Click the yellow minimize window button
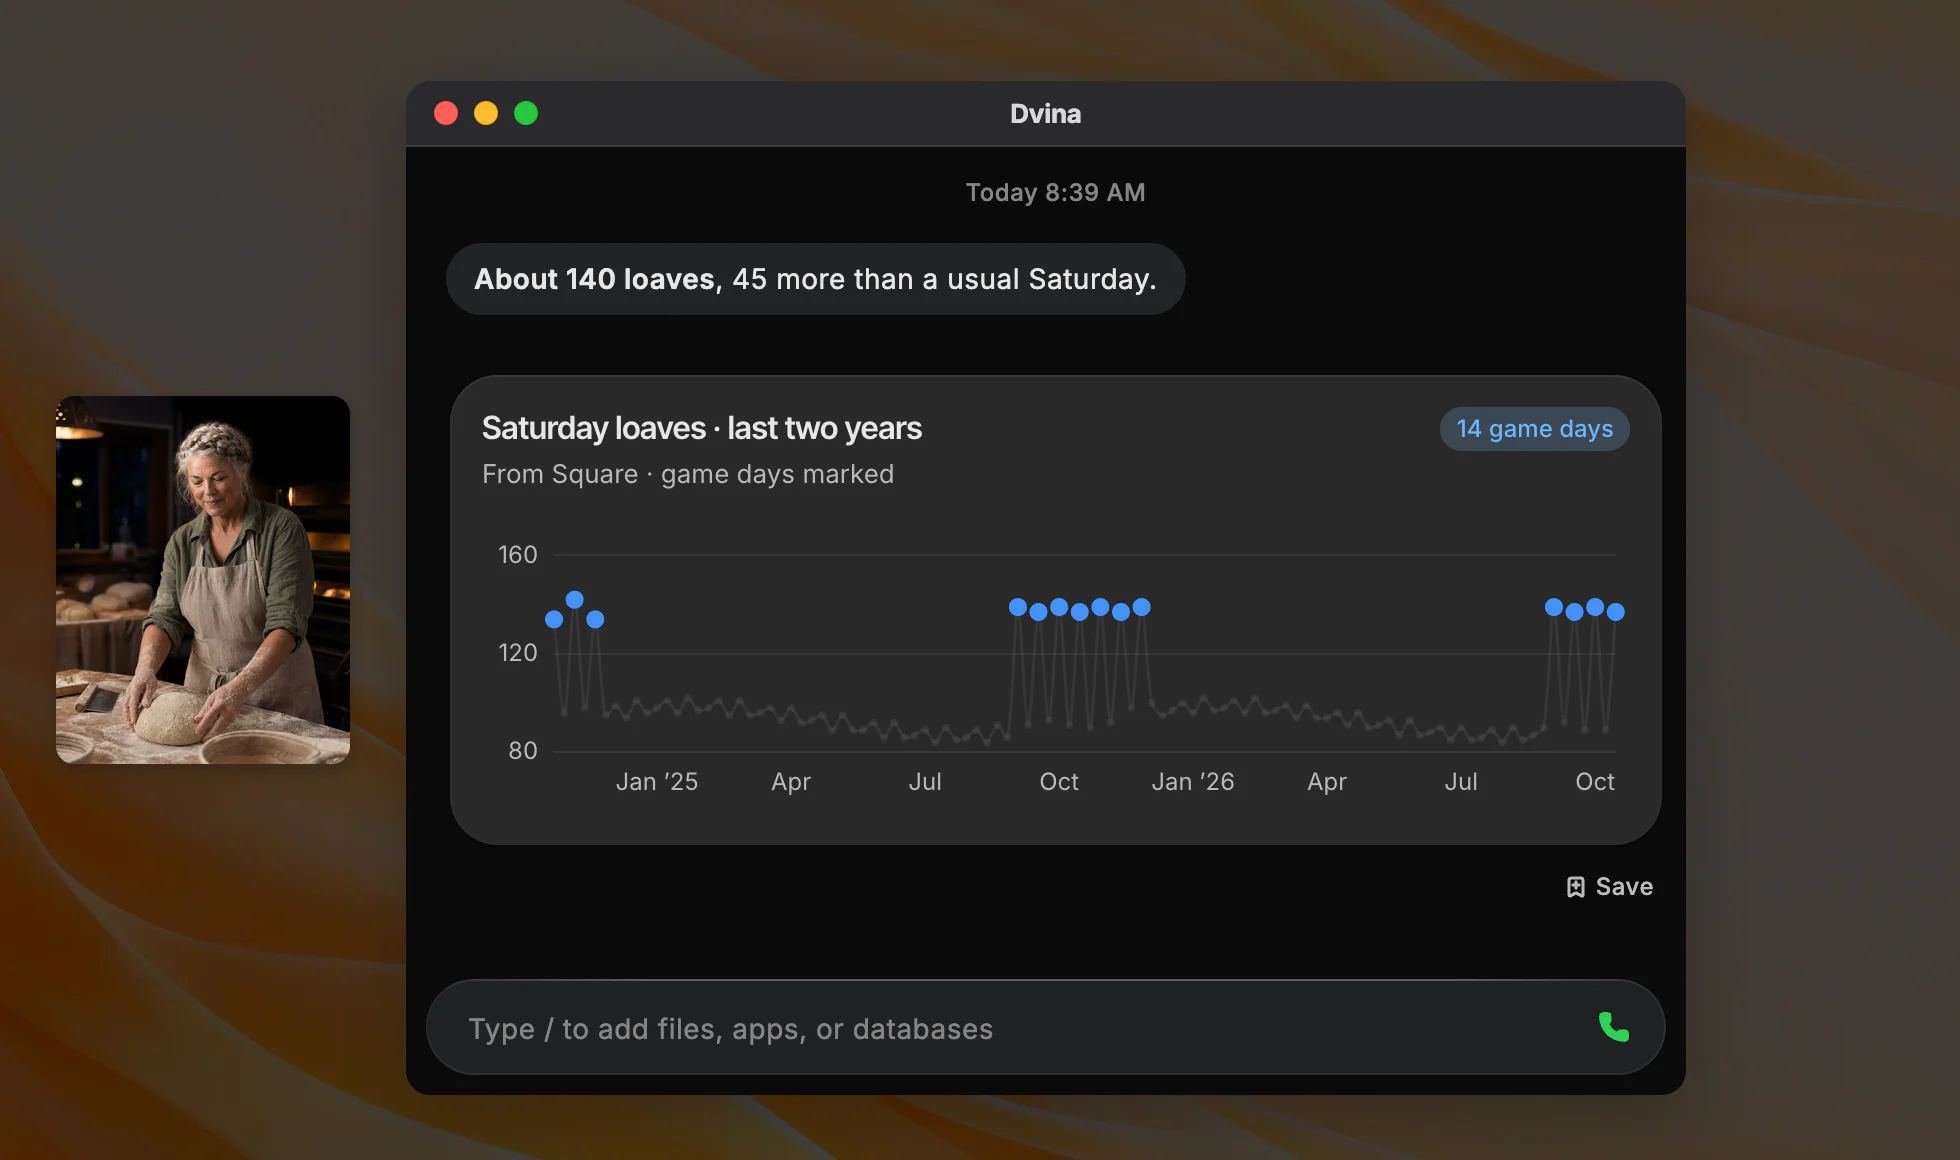 (486, 113)
